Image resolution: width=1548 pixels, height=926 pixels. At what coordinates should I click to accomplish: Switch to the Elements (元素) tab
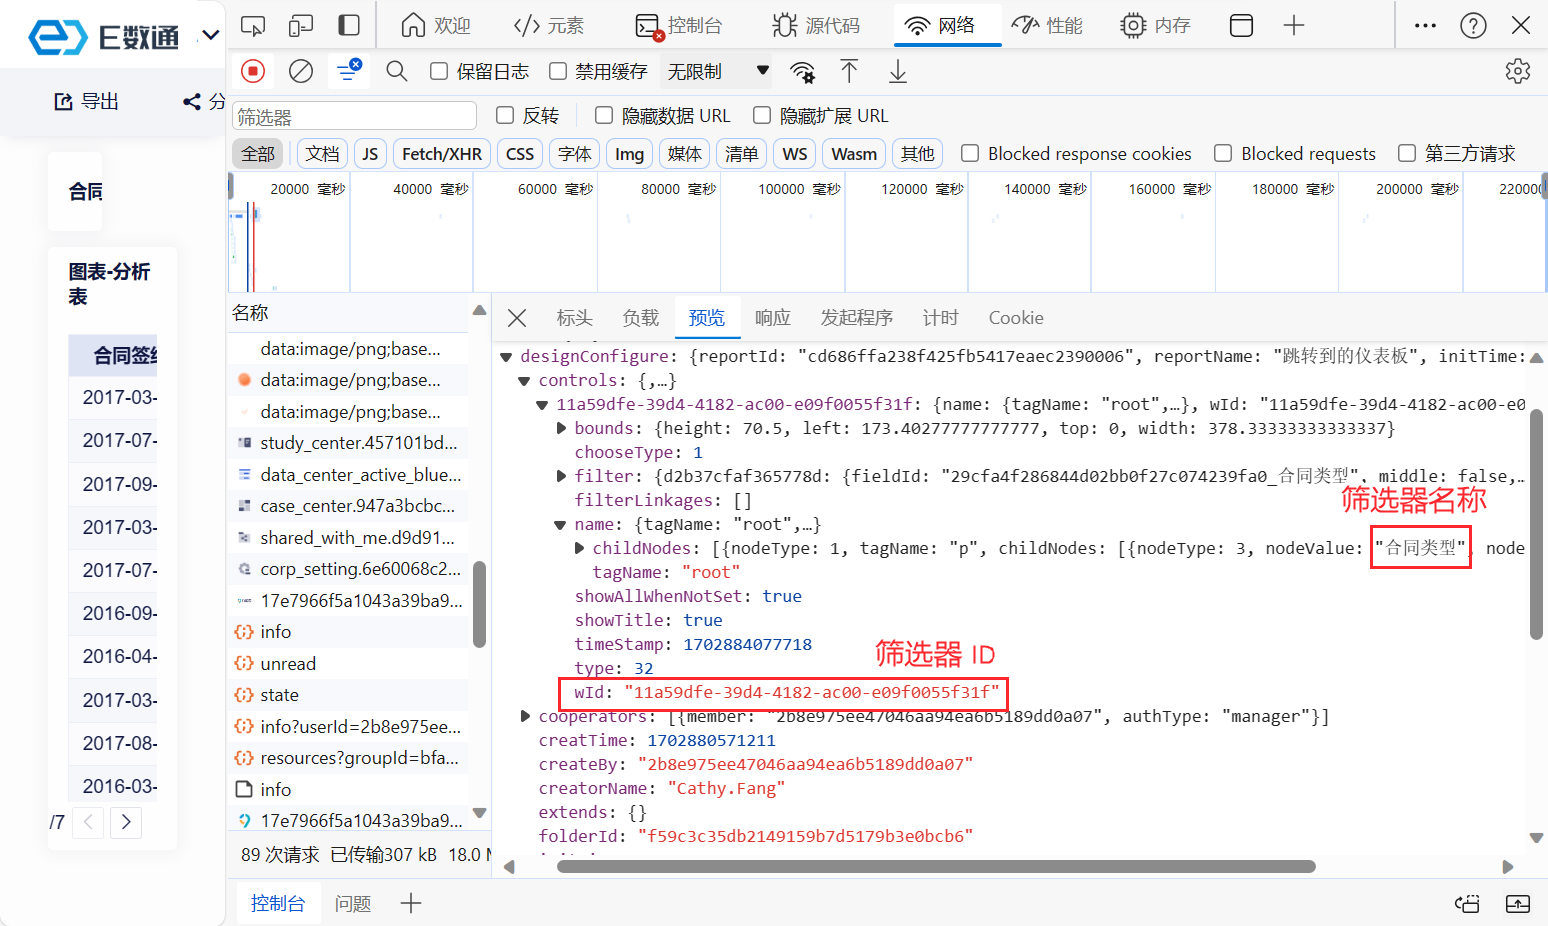(549, 25)
